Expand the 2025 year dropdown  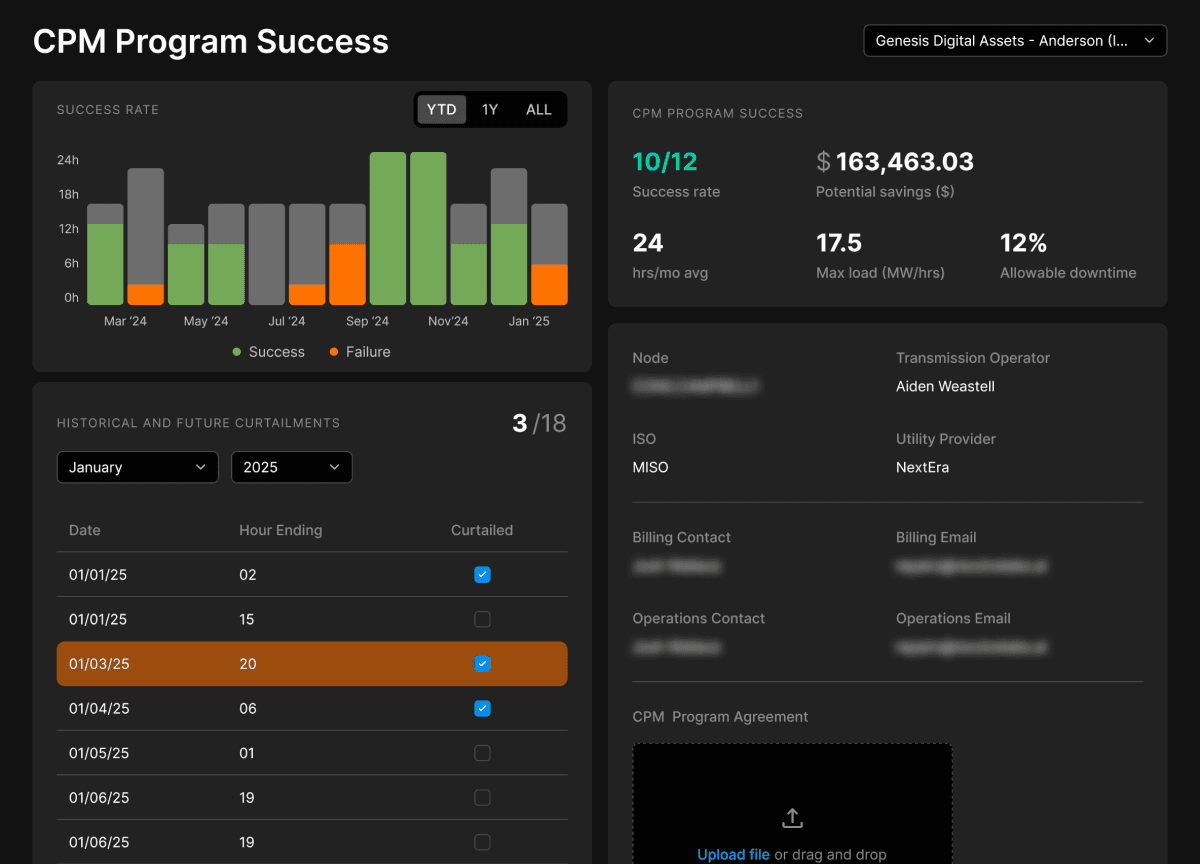291,467
